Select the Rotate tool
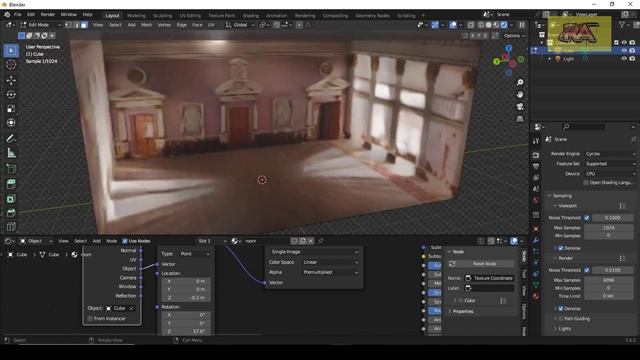Screen dimensions: 640x360 click(11, 94)
